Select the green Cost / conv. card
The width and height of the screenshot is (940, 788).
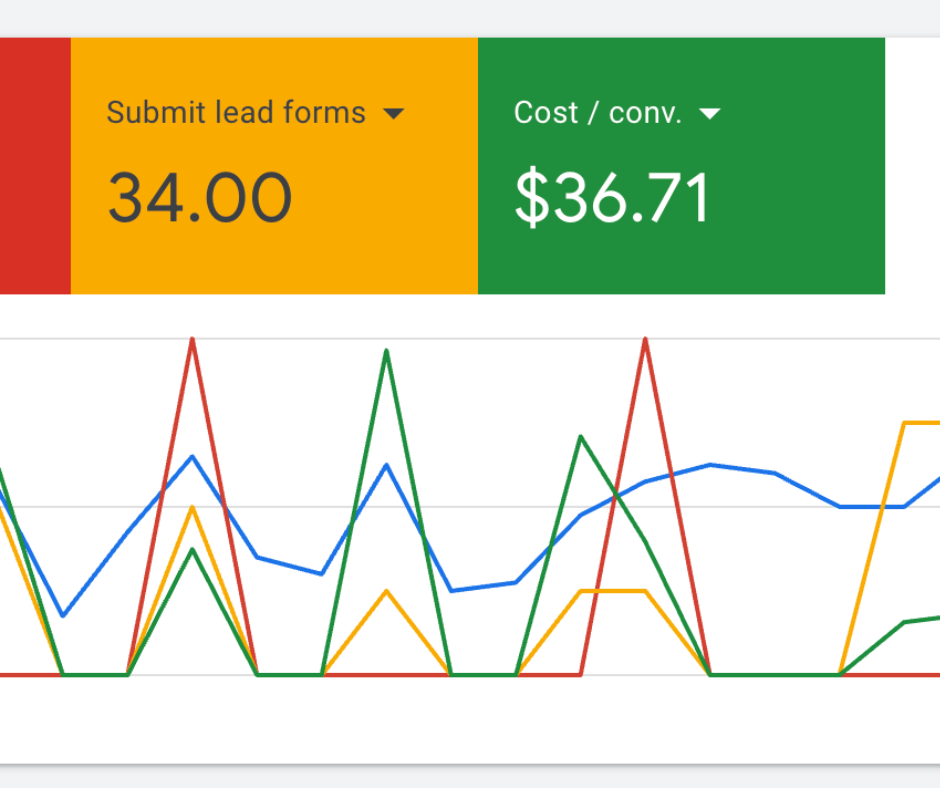(683, 165)
